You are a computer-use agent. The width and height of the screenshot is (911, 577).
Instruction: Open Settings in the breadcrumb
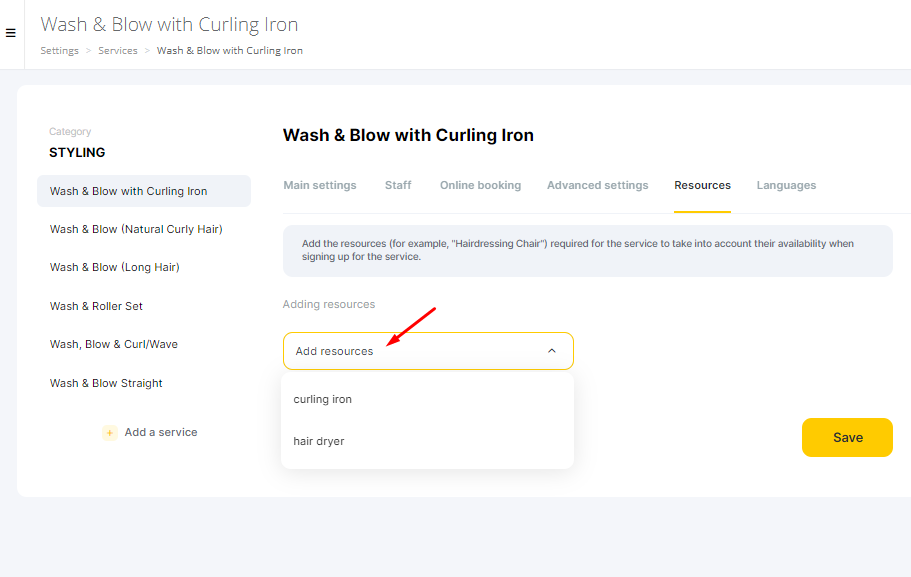(x=59, y=51)
